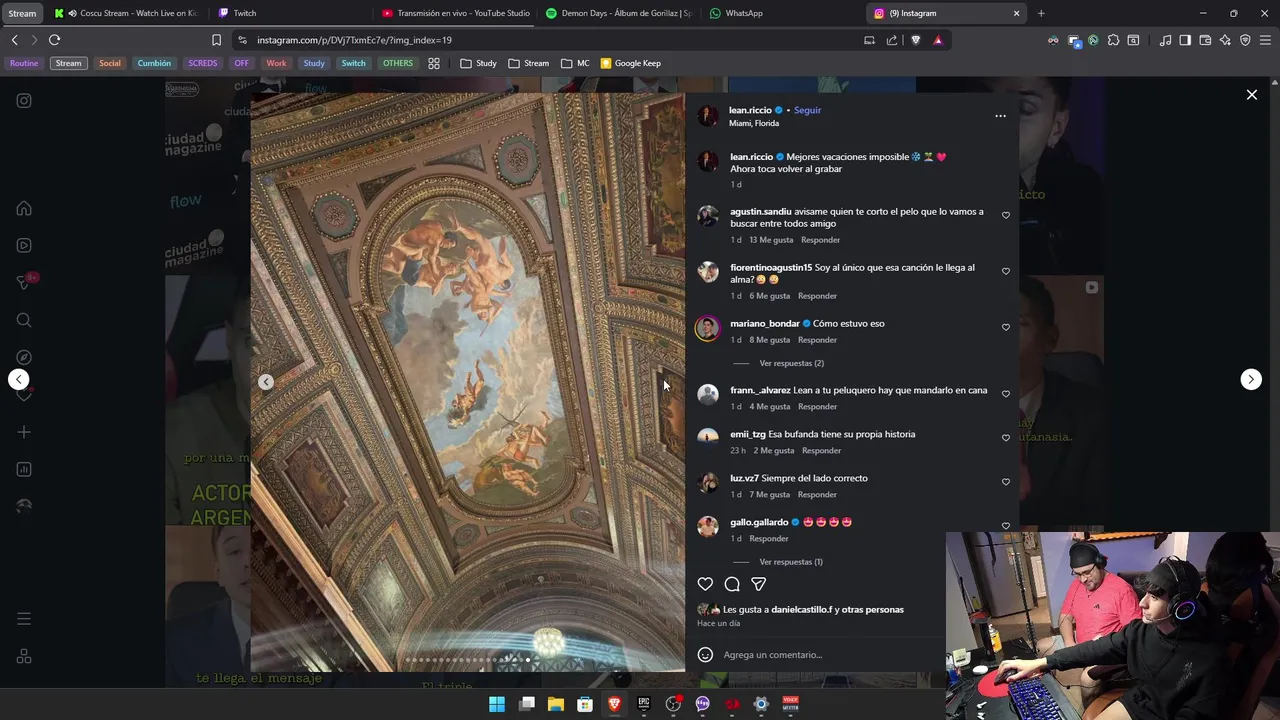1280x720 pixels.
Task: Reply to emii_tzg's comment via Responder
Action: tap(821, 451)
